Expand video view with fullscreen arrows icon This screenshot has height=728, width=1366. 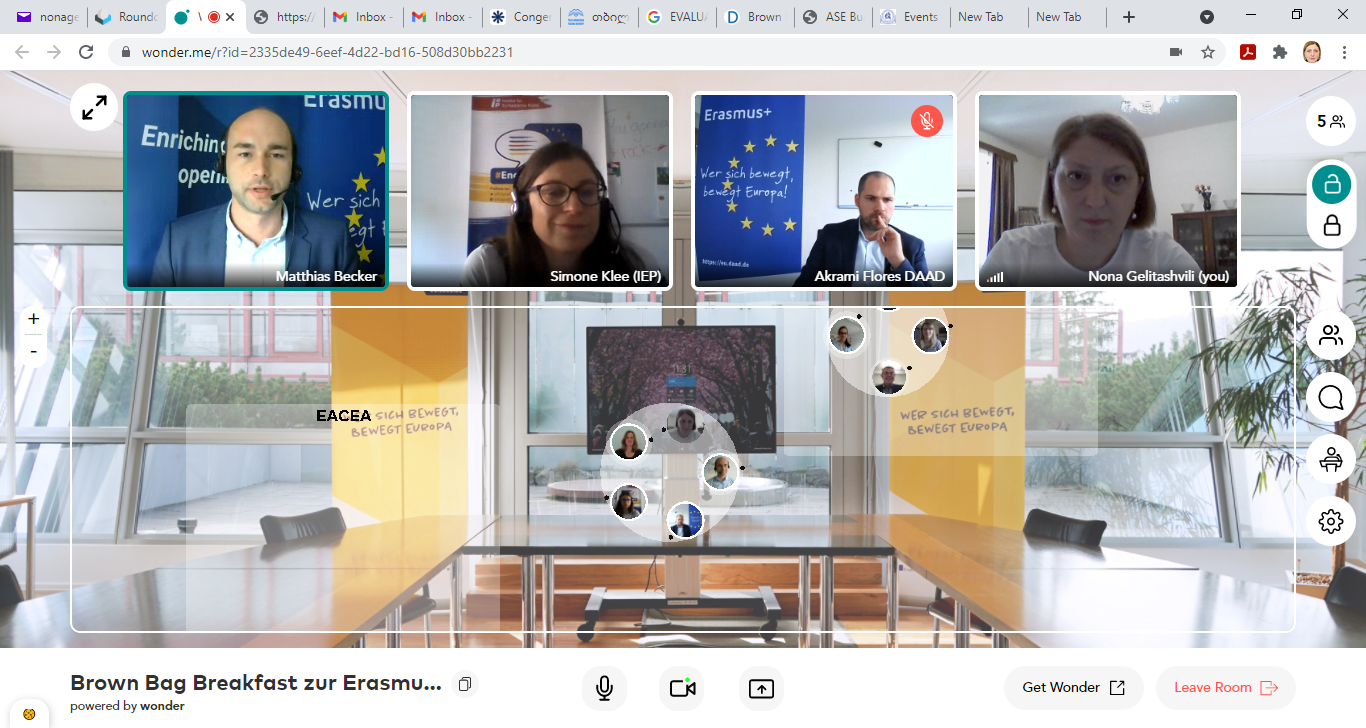click(x=94, y=108)
